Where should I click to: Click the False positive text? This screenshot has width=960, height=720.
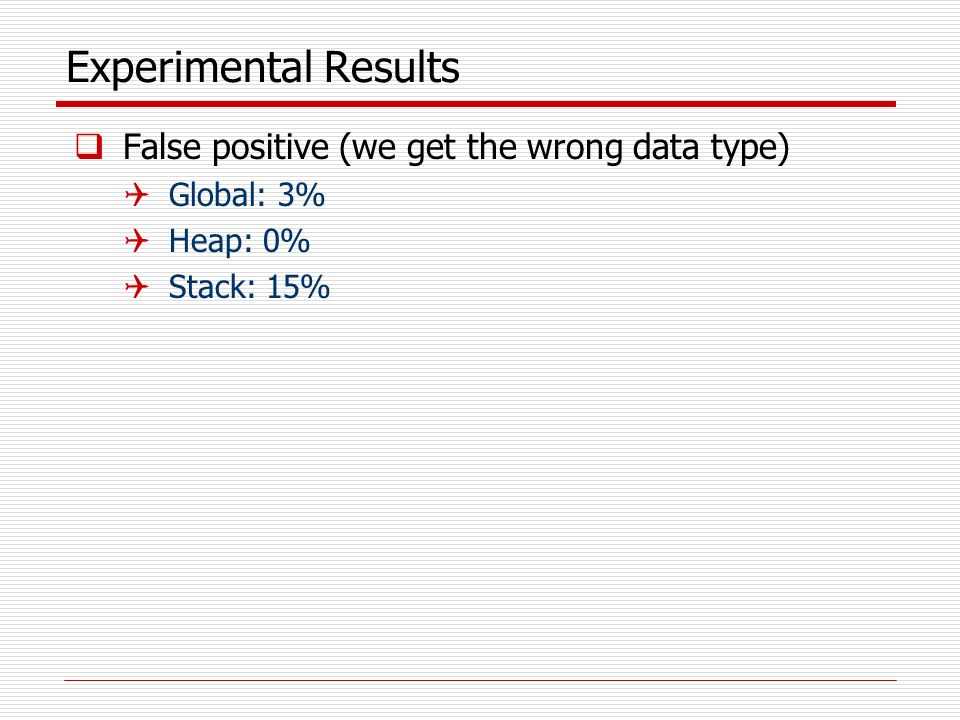[226, 148]
